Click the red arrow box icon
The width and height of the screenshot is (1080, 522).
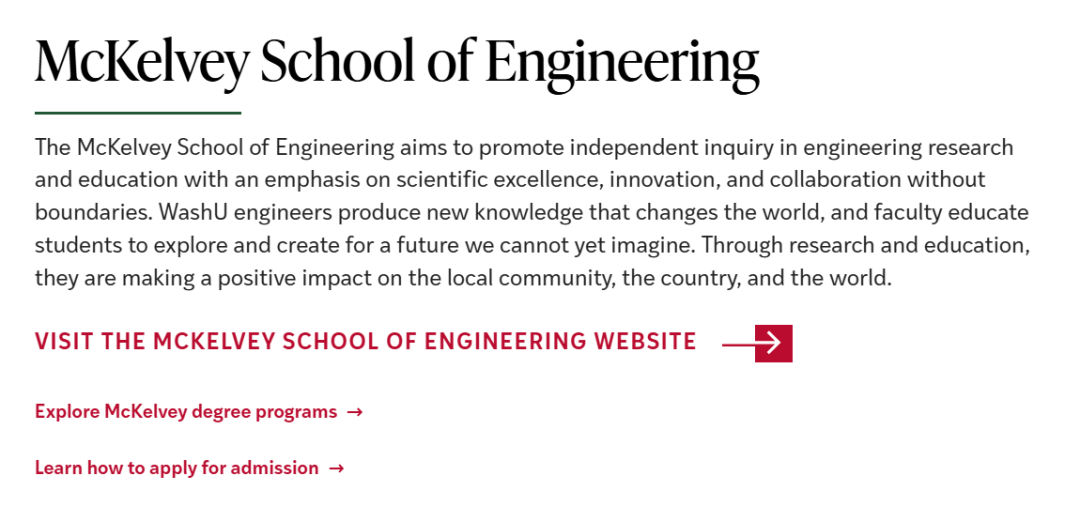[x=773, y=343]
